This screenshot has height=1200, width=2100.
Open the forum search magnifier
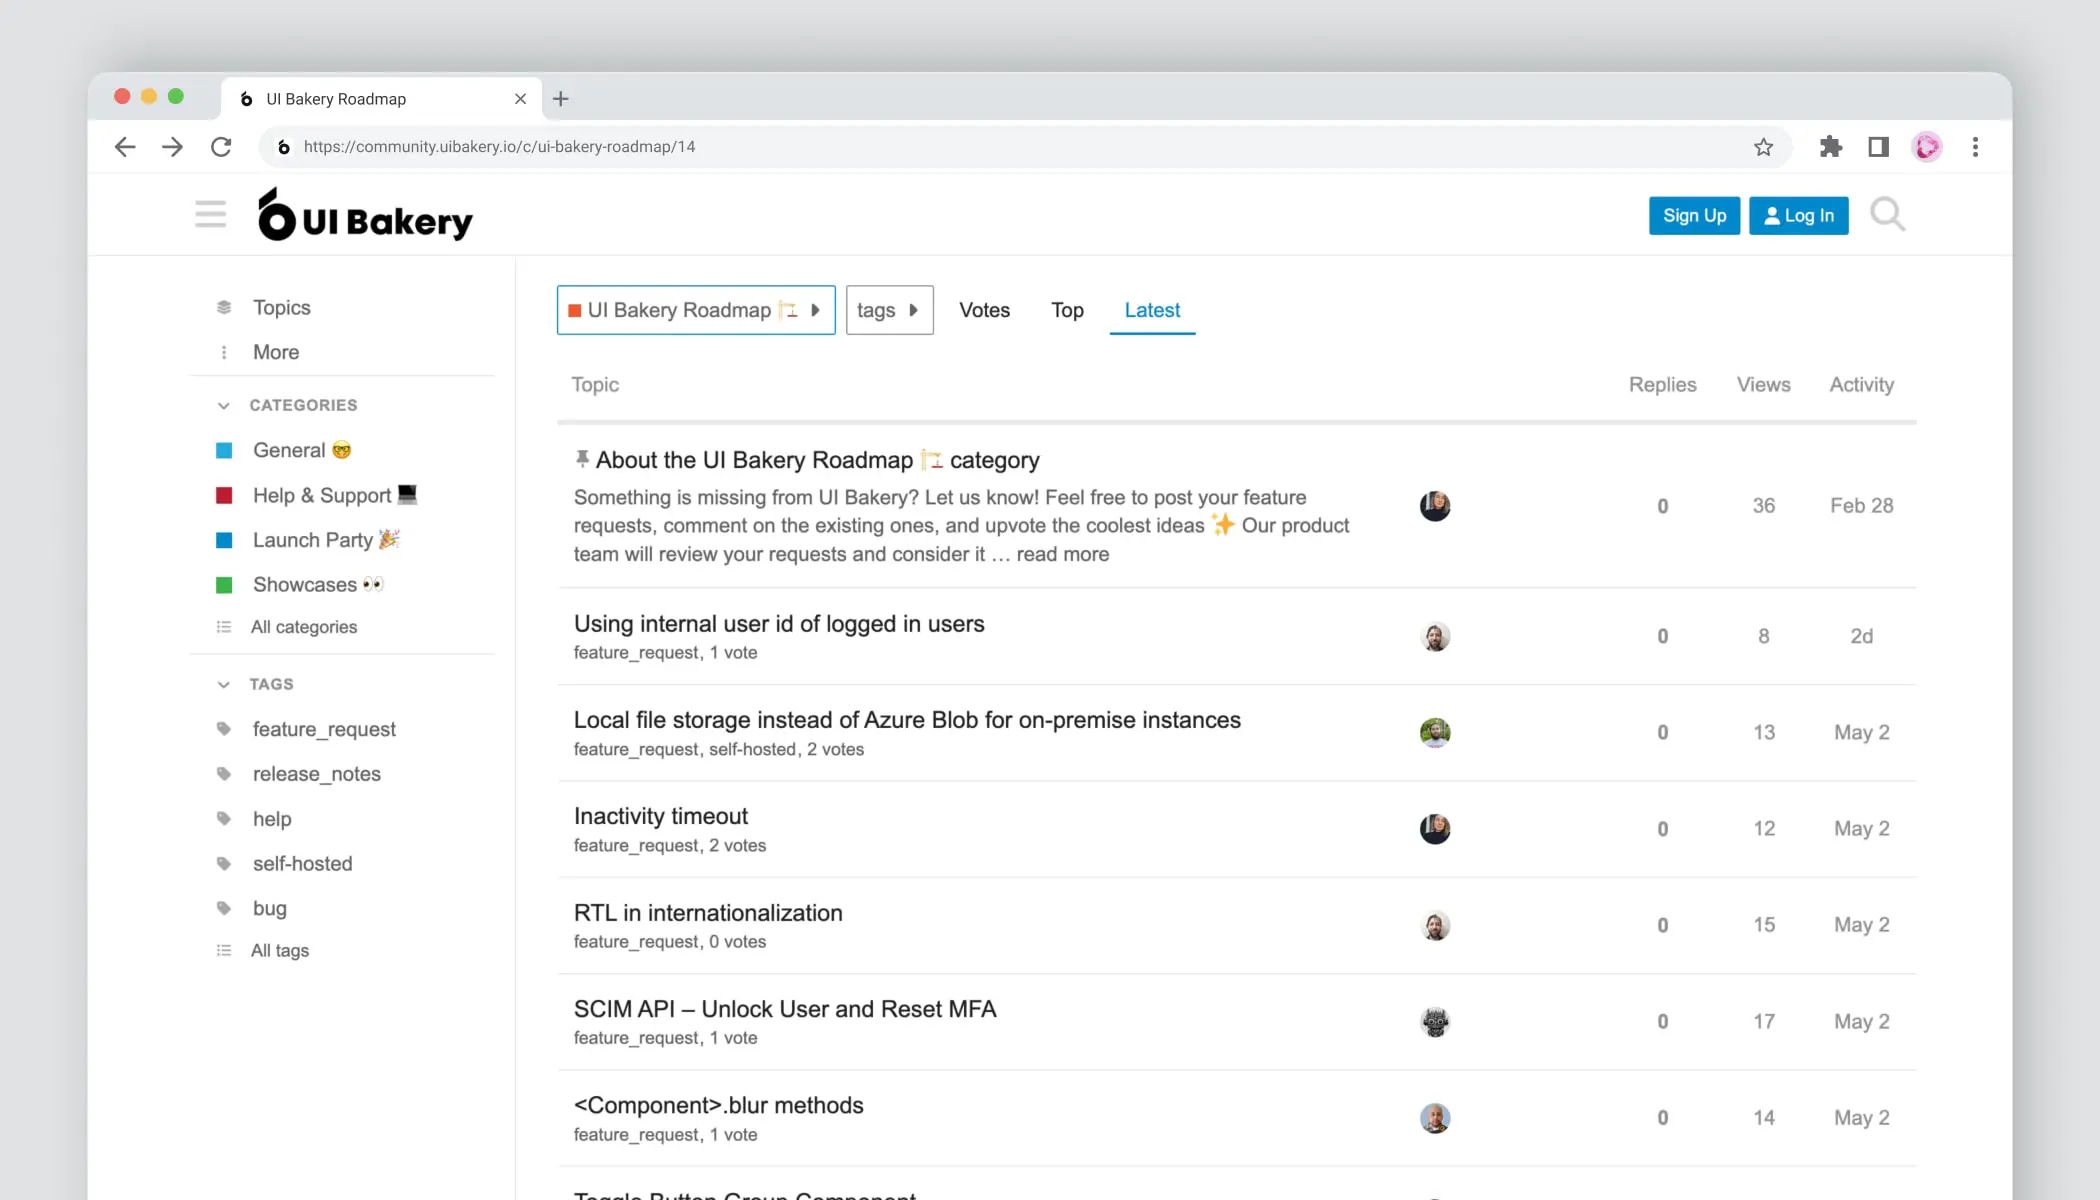1887,214
